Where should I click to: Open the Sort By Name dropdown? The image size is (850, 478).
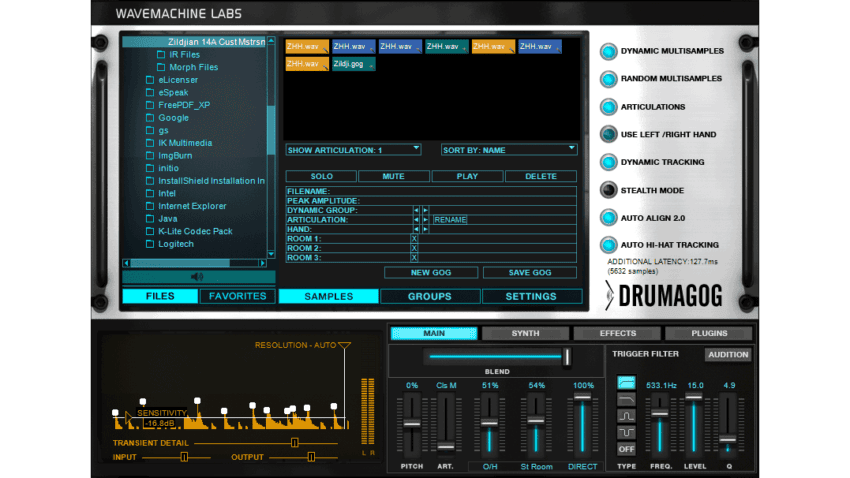pyautogui.click(x=509, y=150)
